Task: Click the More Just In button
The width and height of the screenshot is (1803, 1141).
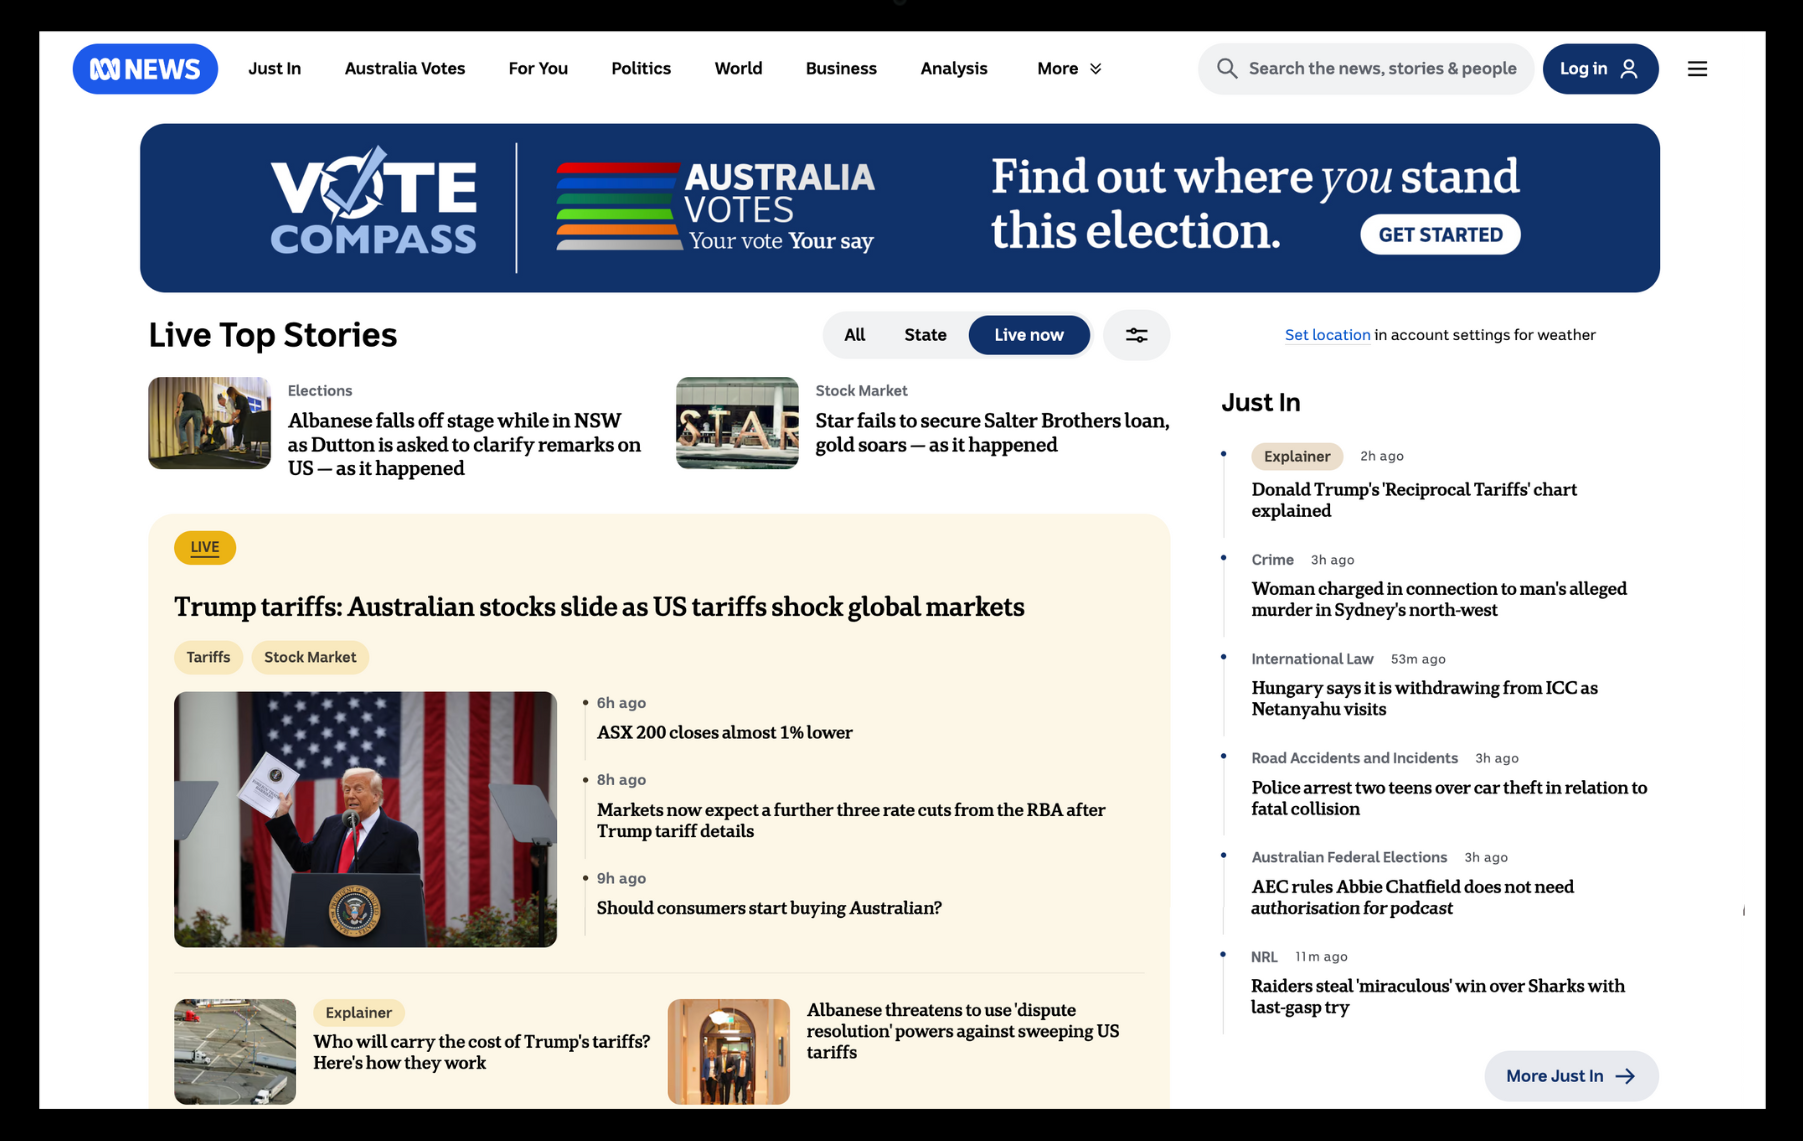Action: tap(1571, 1076)
